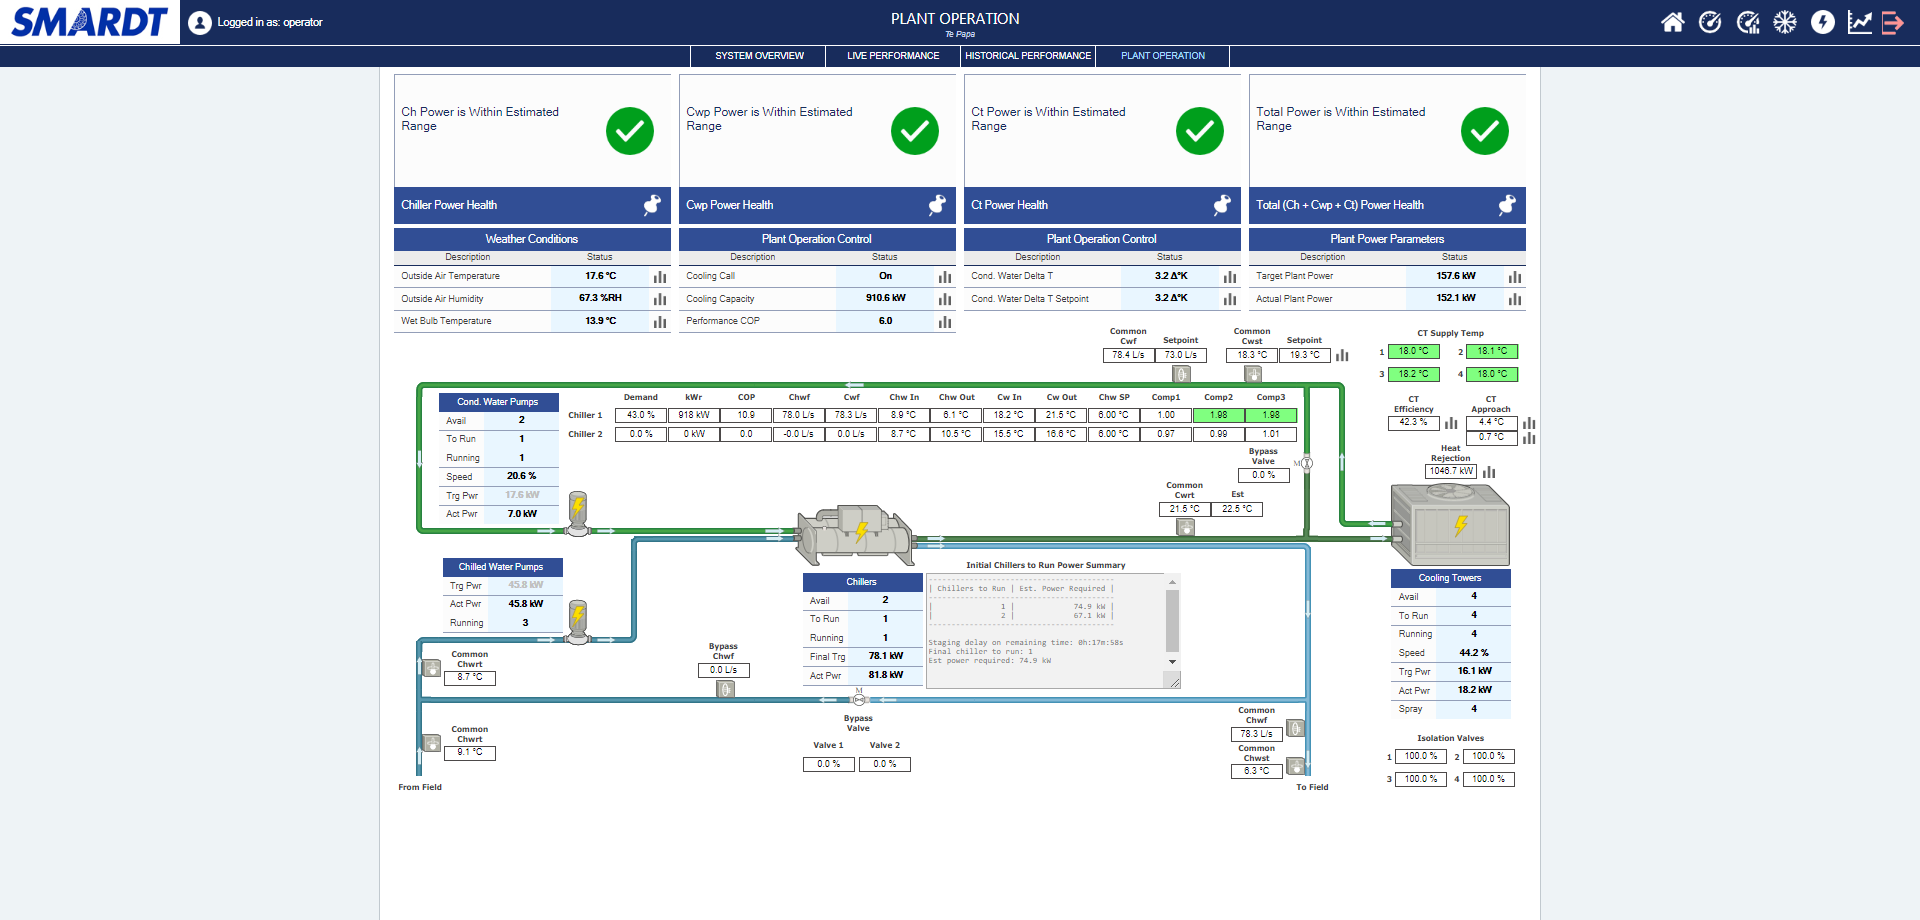
Task: Click the Chiller Power Health header
Action: click(x=532, y=205)
